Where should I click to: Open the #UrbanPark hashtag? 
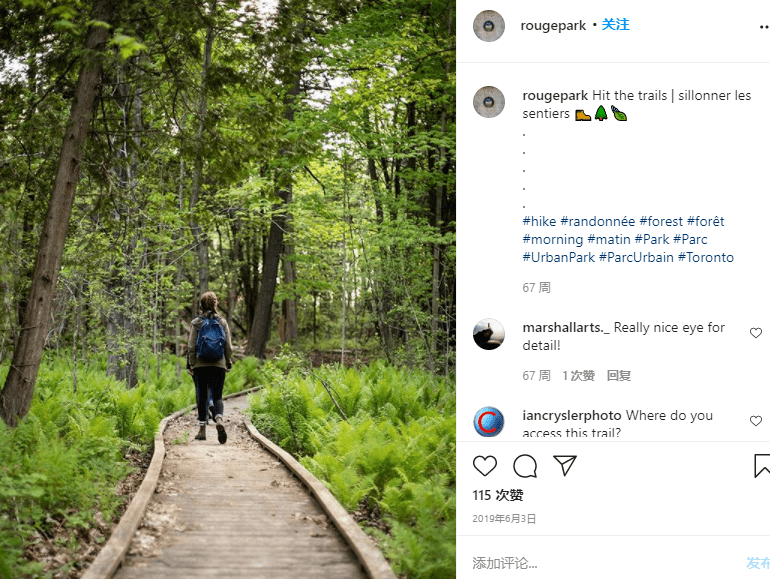[x=559, y=257]
